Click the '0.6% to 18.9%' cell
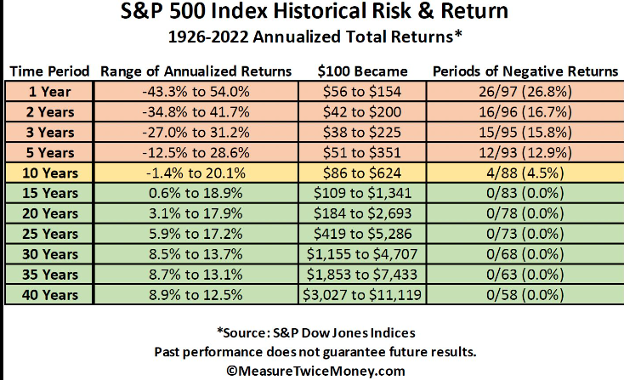The width and height of the screenshot is (624, 380). [196, 193]
